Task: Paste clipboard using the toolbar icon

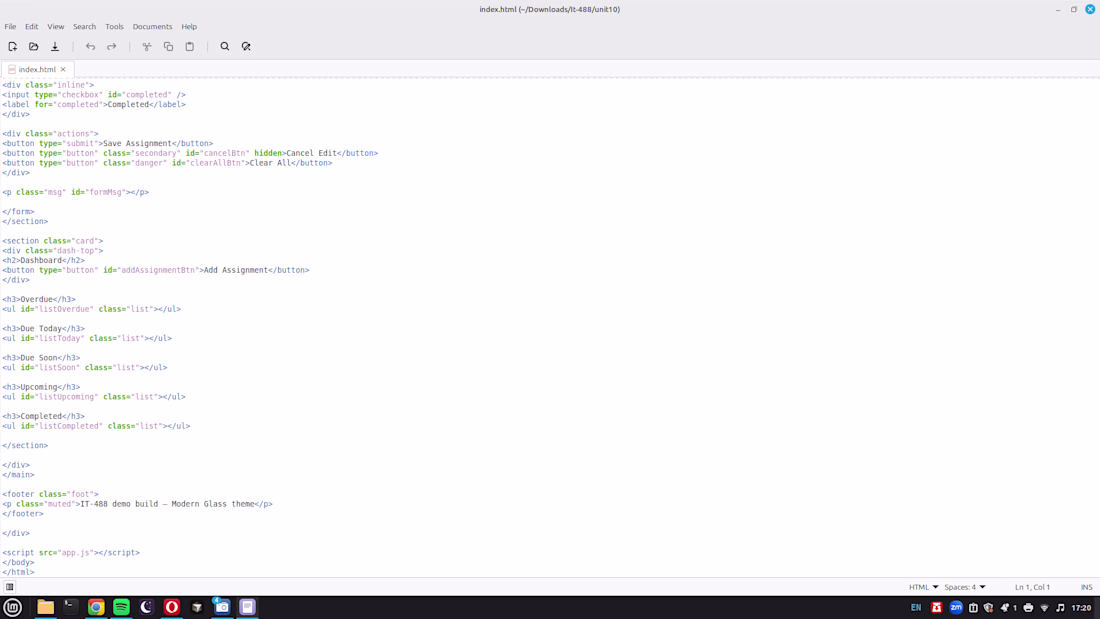Action: (189, 46)
